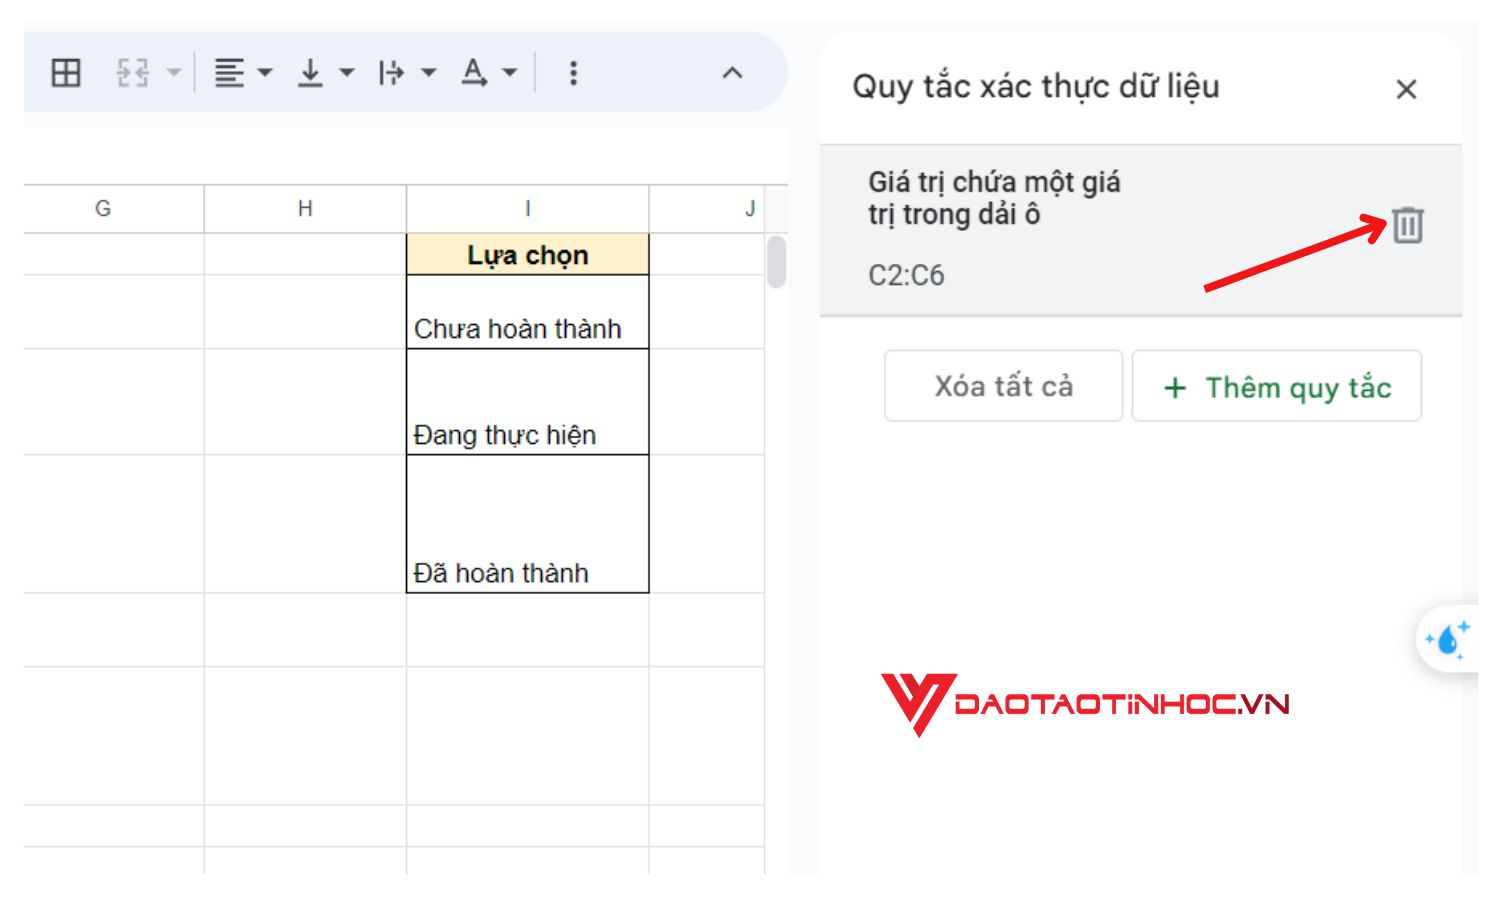Close the Quy tắc xác thực dữ liệu panel
The width and height of the screenshot is (1500, 900).
[1406, 88]
